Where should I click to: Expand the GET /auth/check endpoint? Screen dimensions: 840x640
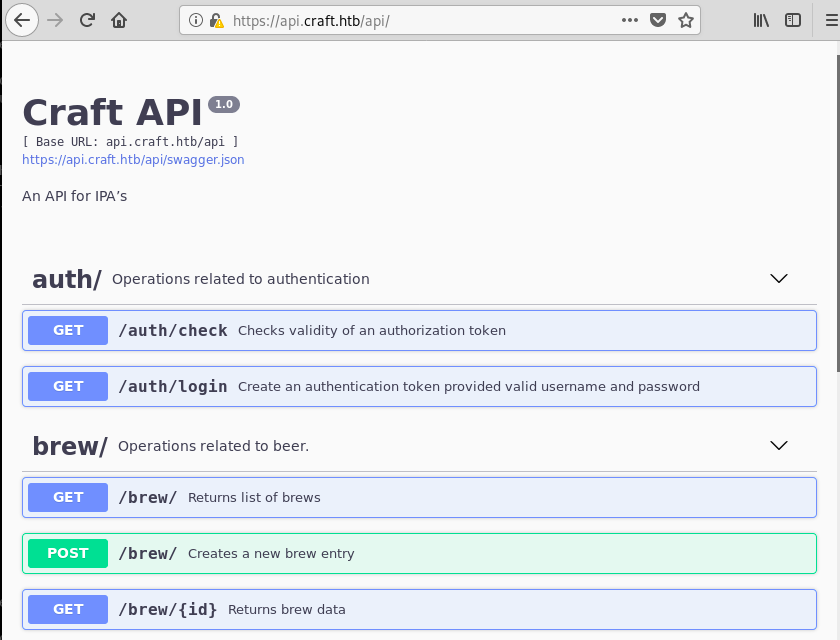tap(419, 330)
